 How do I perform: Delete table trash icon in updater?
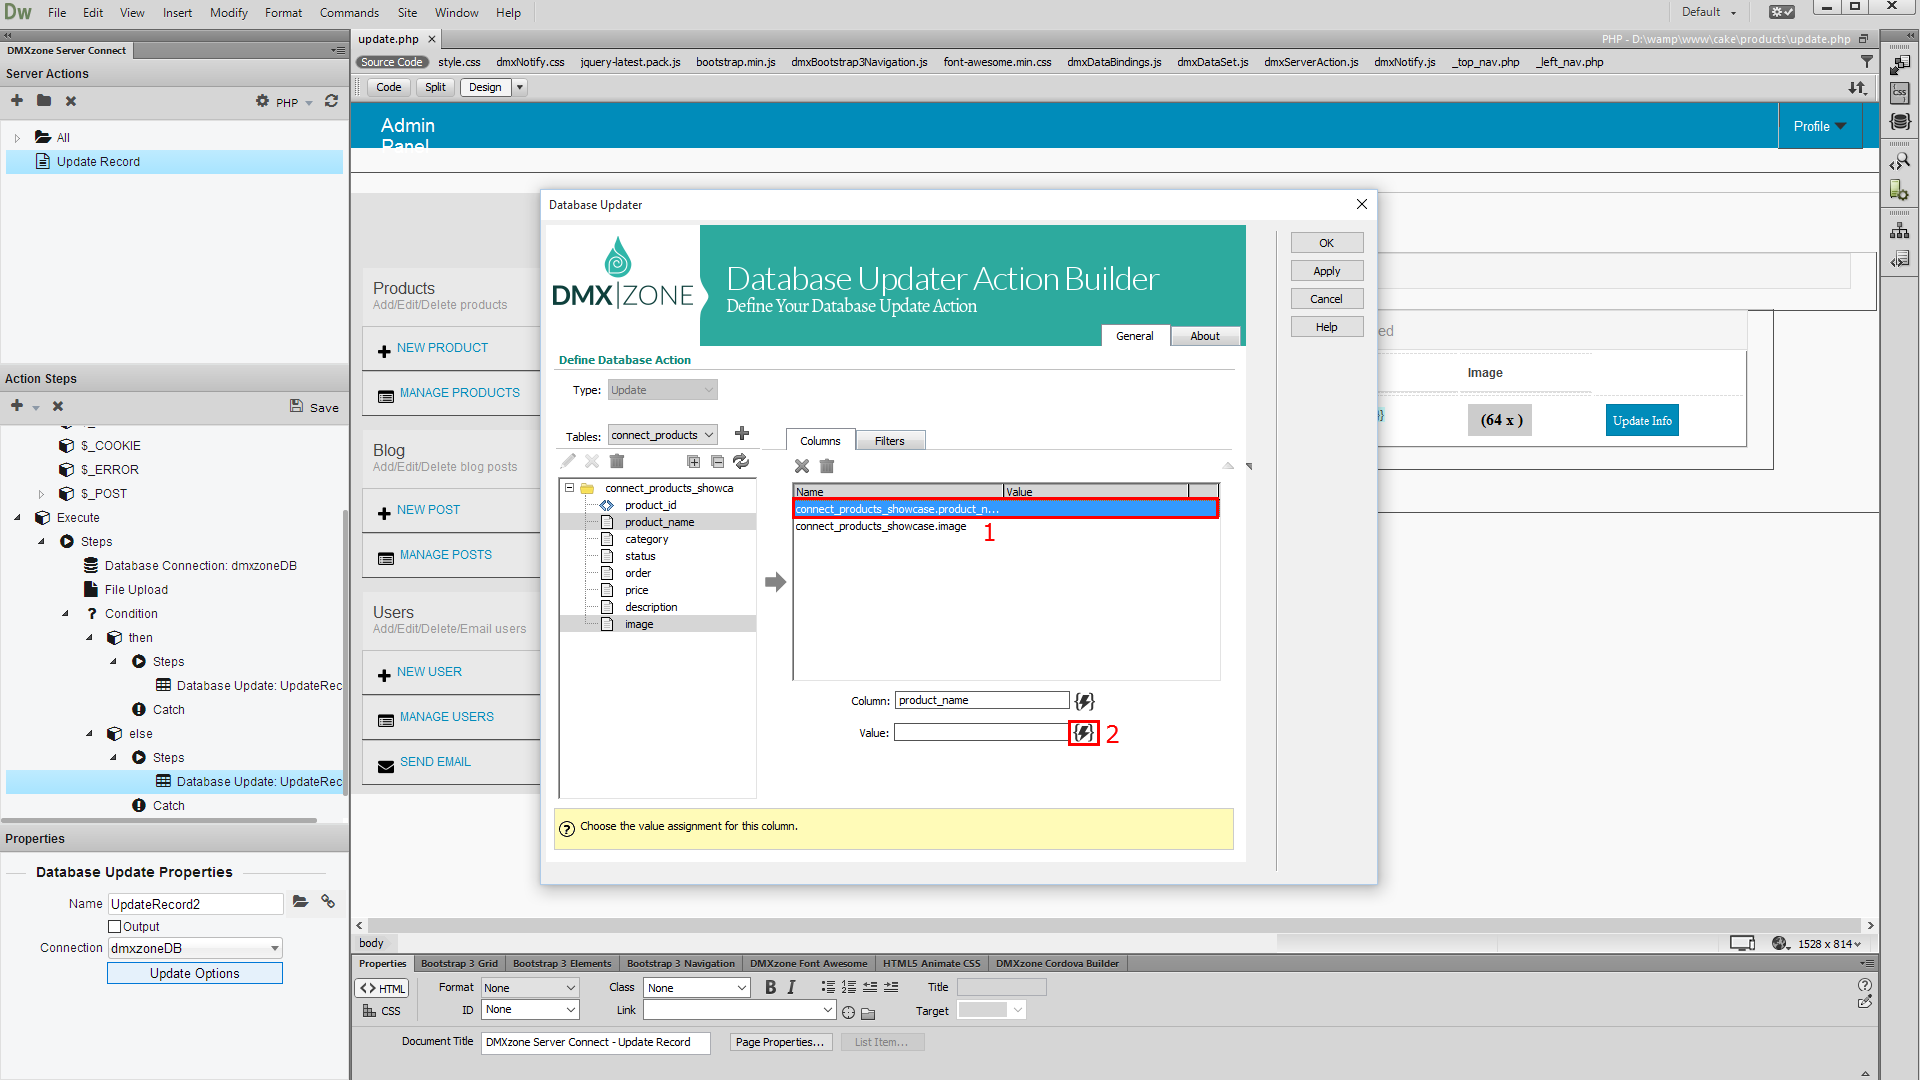click(617, 461)
